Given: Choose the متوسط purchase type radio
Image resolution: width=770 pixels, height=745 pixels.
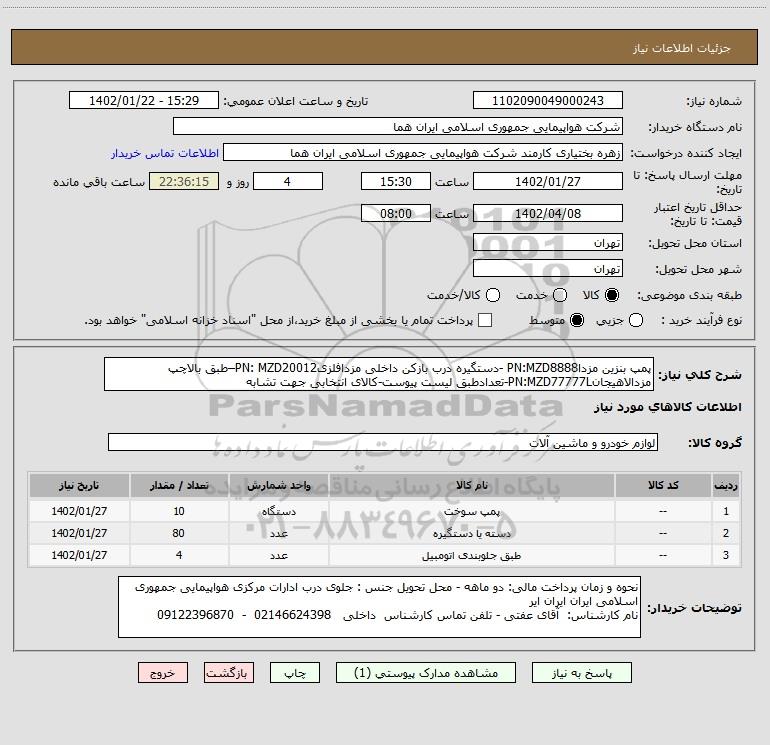Looking at the screenshot, I should [576, 320].
